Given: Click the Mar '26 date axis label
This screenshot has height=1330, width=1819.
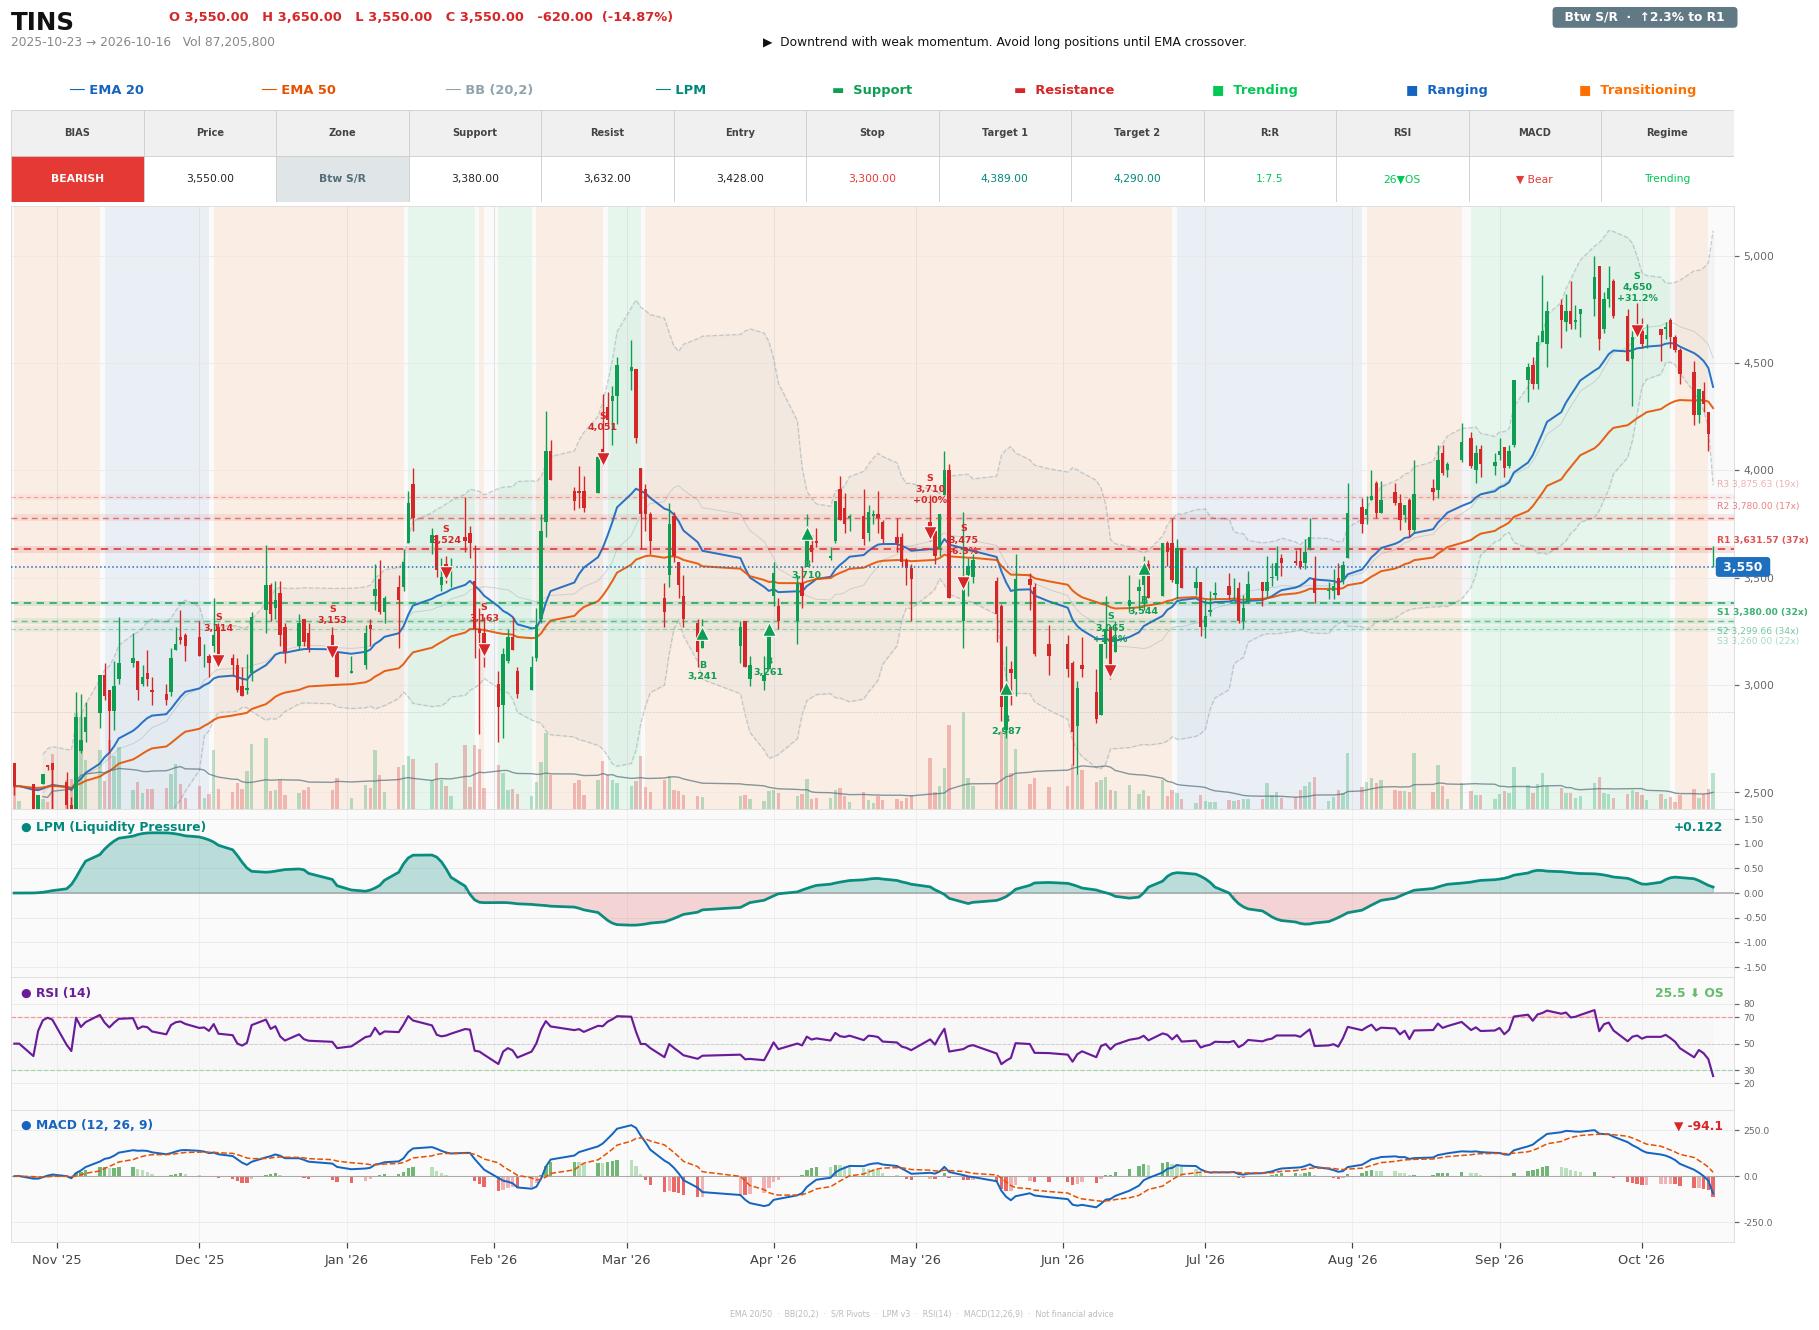Looking at the screenshot, I should point(626,1260).
